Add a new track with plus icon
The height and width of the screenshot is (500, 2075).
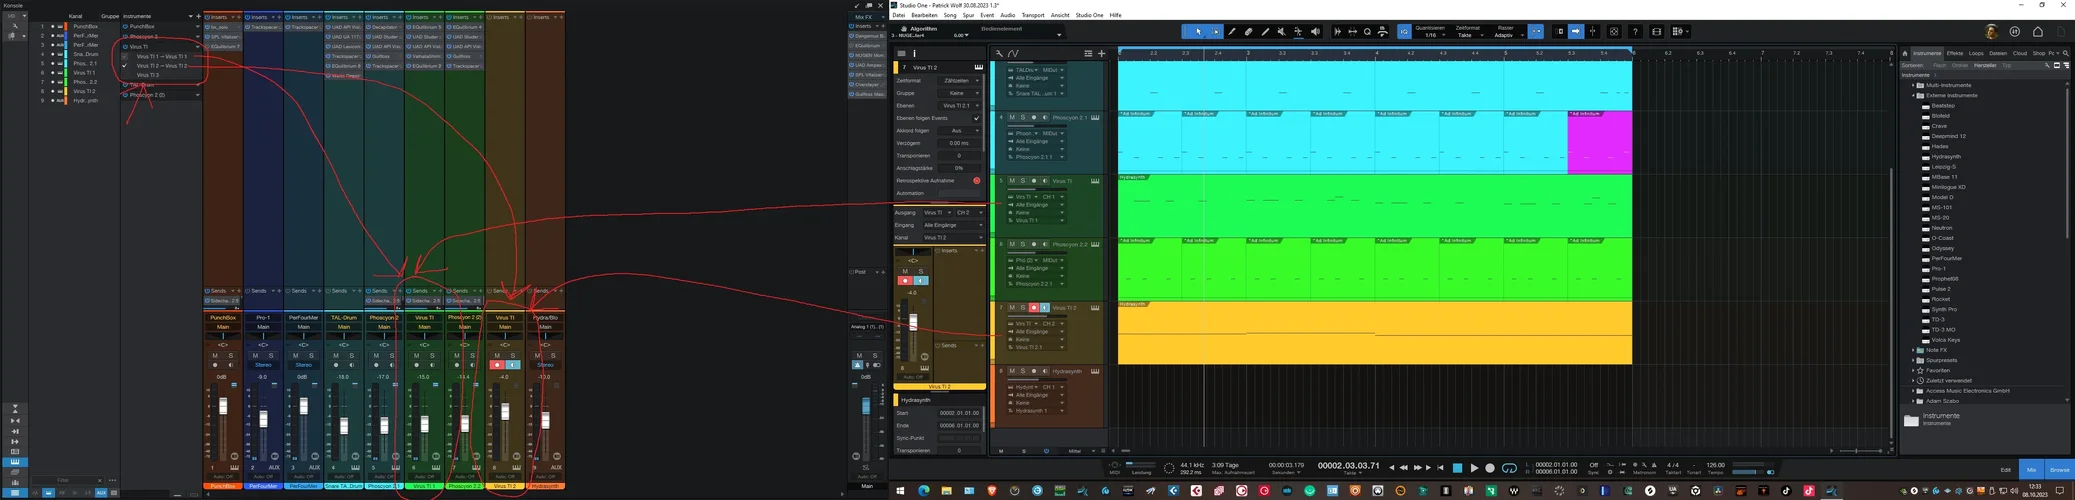click(x=1101, y=53)
